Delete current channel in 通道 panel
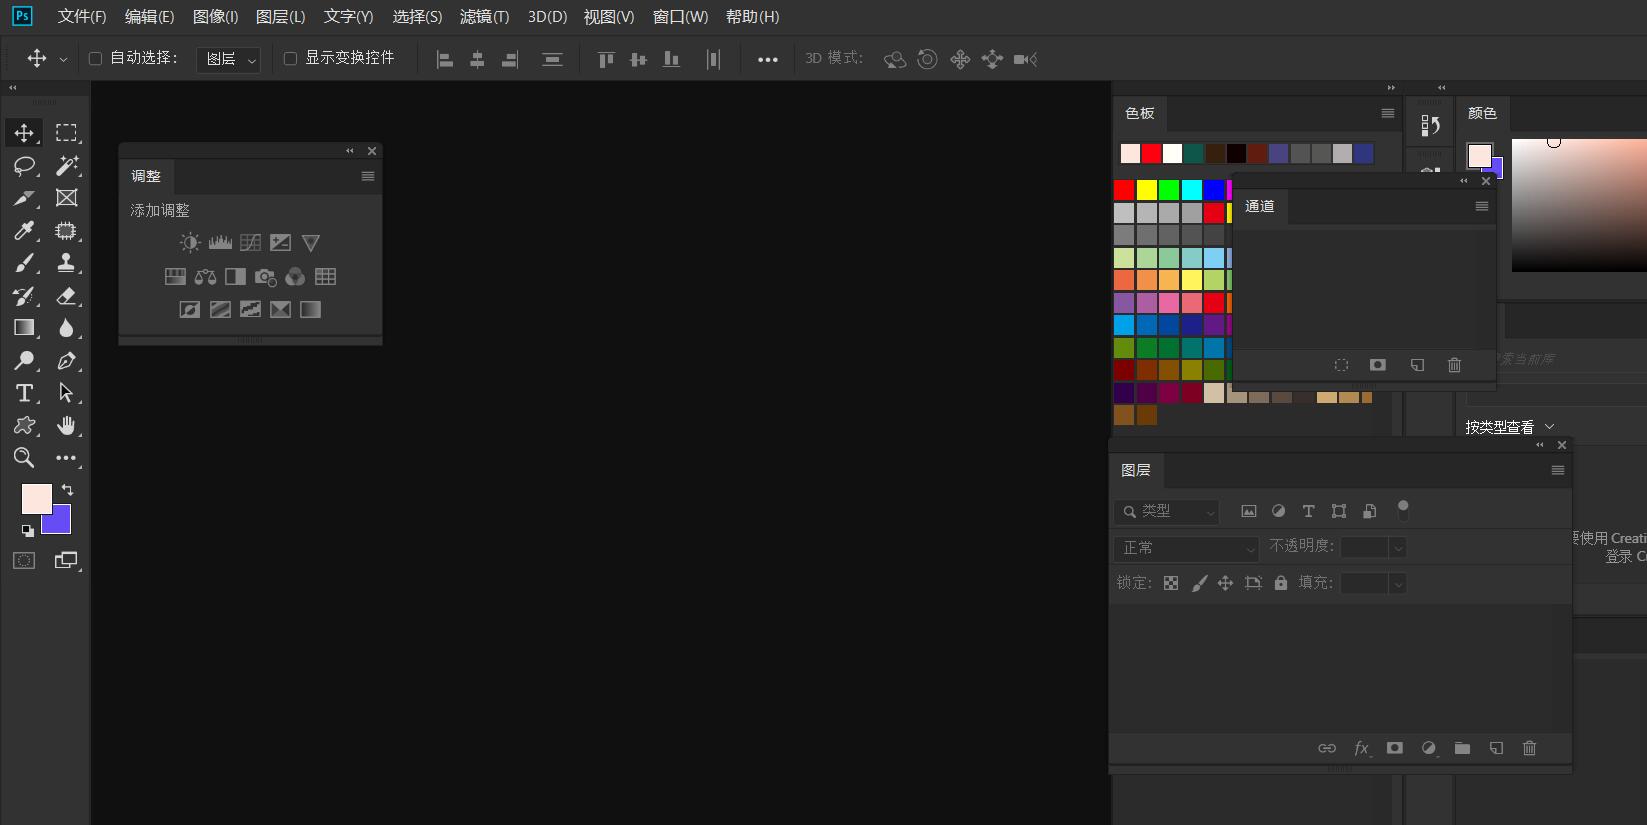This screenshot has height=825, width=1647. pos(1454,365)
